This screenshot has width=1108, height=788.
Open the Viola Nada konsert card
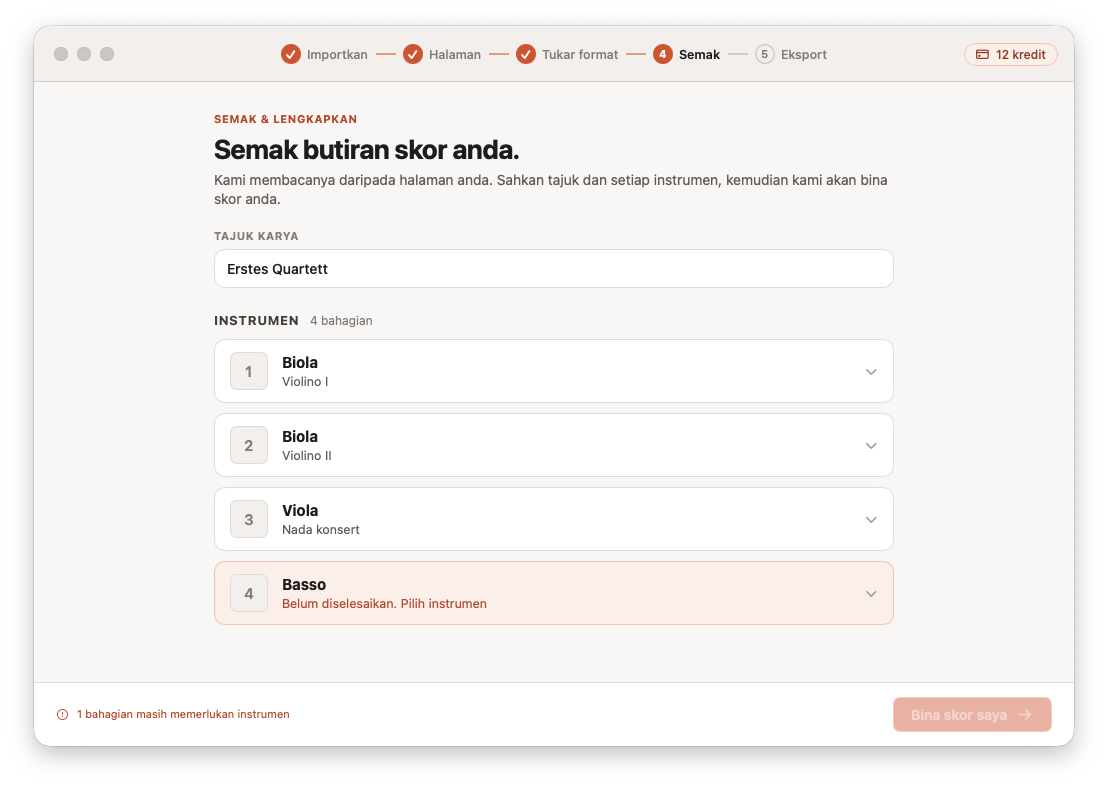click(x=554, y=519)
